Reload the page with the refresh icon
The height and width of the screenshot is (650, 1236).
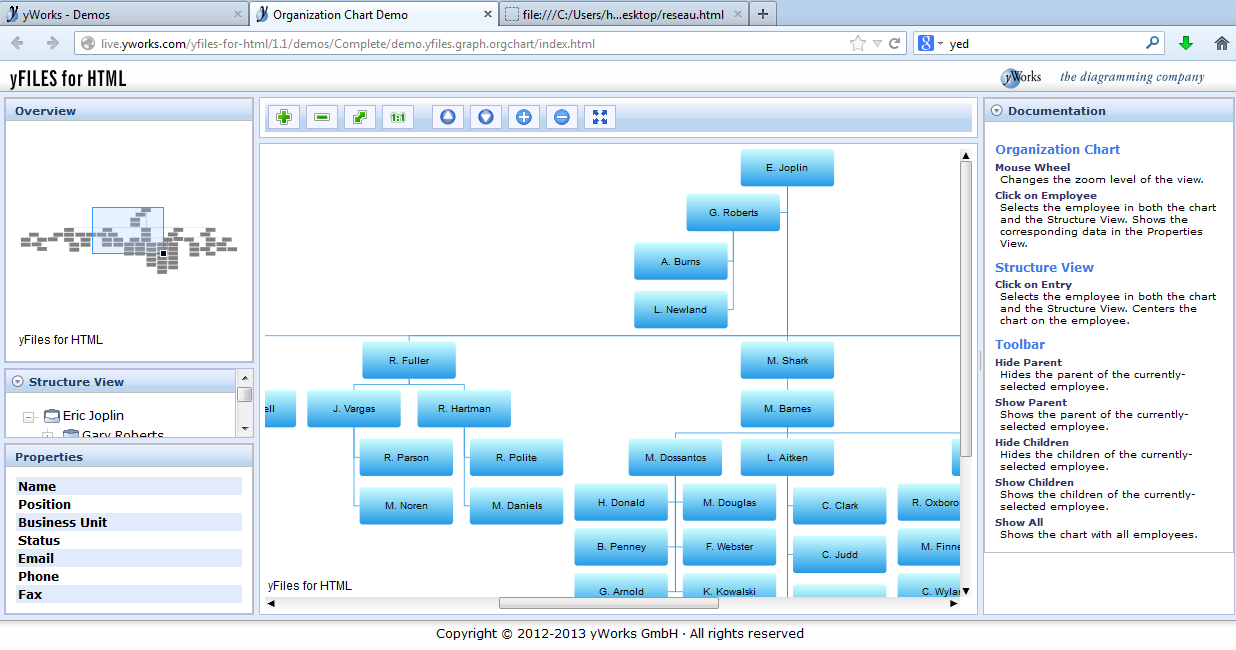pyautogui.click(x=894, y=44)
